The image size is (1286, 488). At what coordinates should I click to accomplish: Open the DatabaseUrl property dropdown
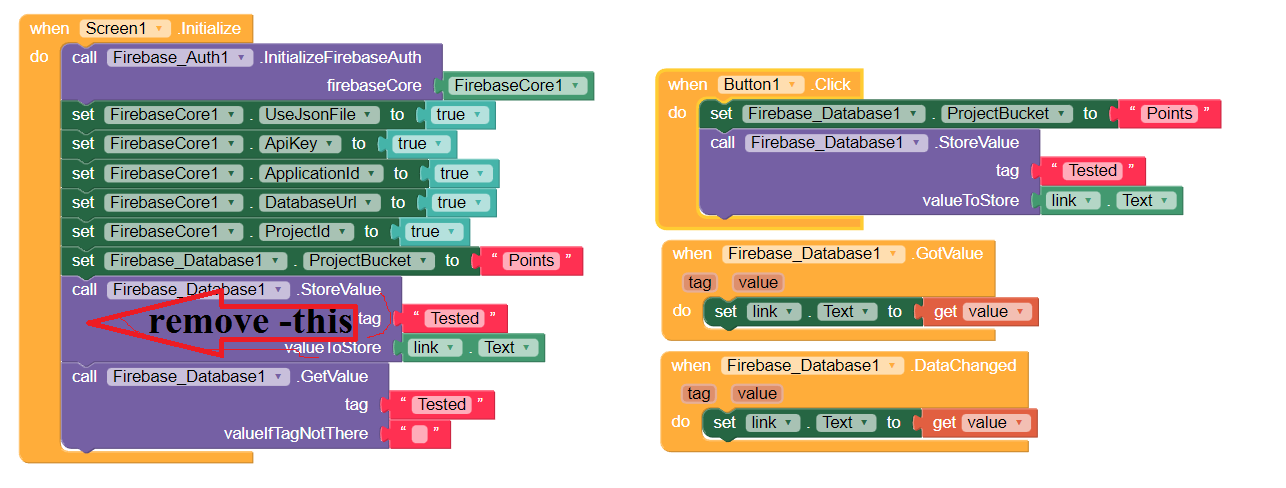pyautogui.click(x=318, y=202)
